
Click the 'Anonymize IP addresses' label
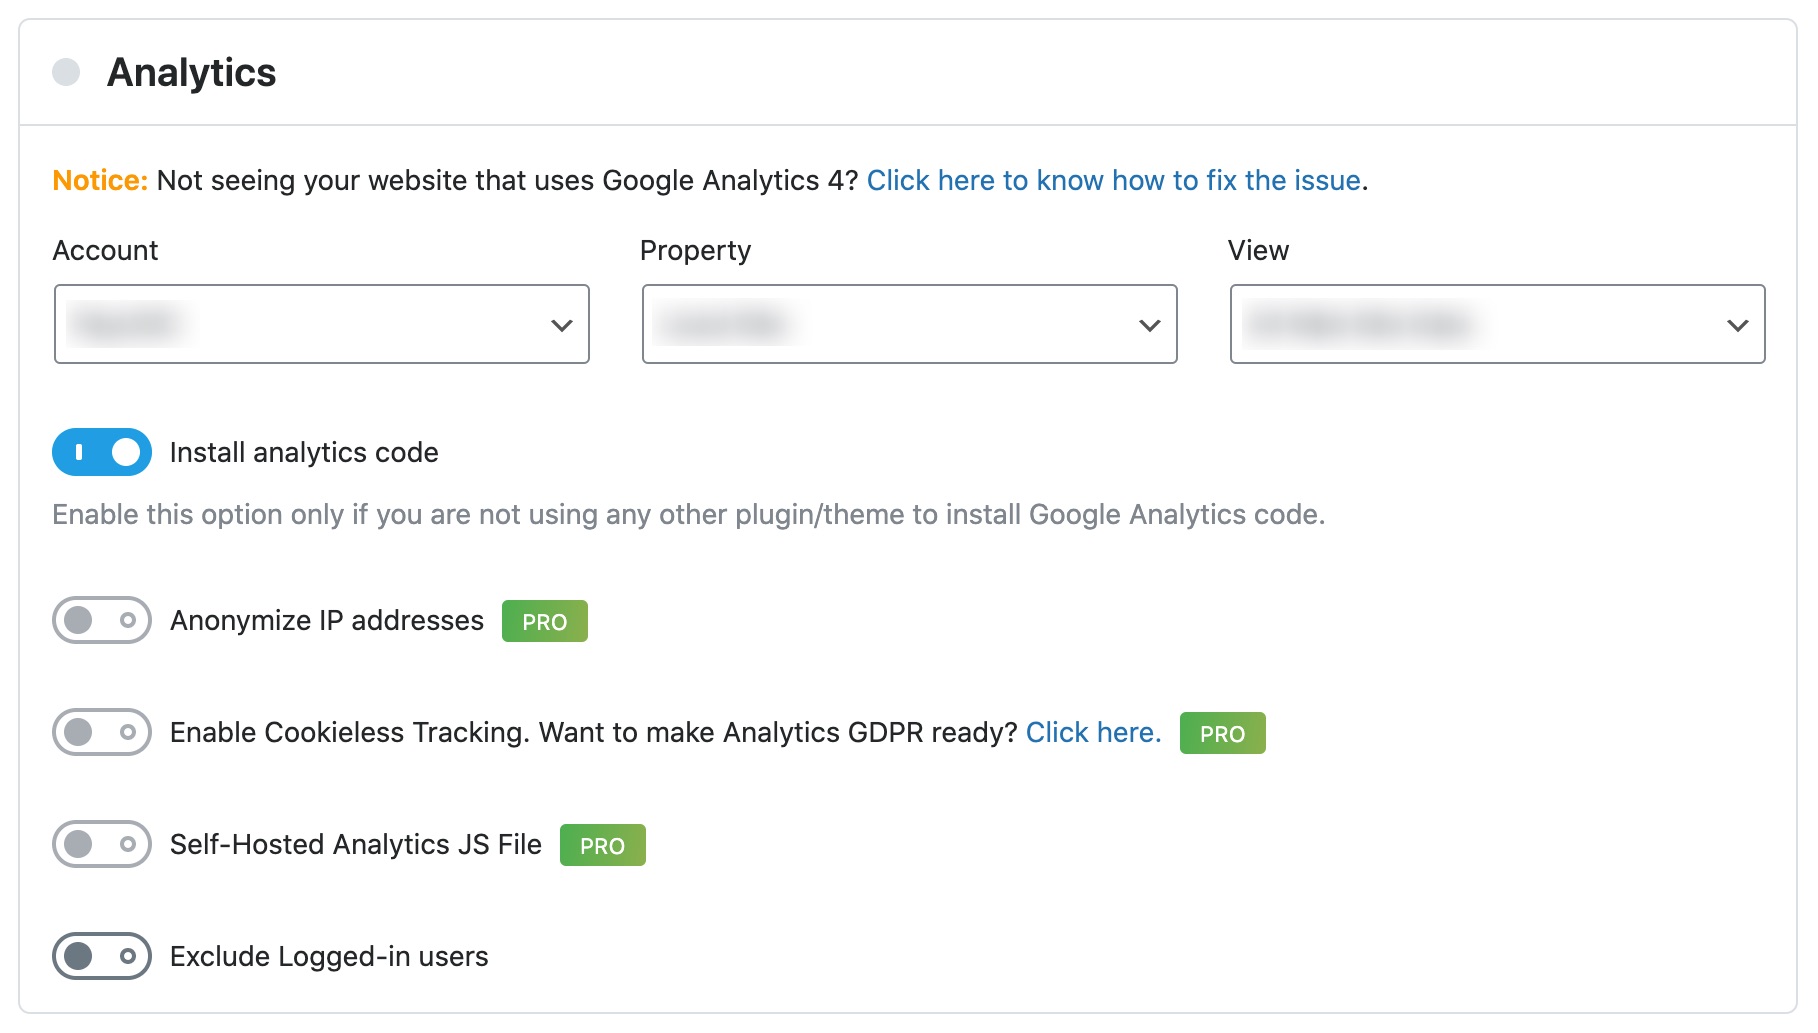[327, 620]
